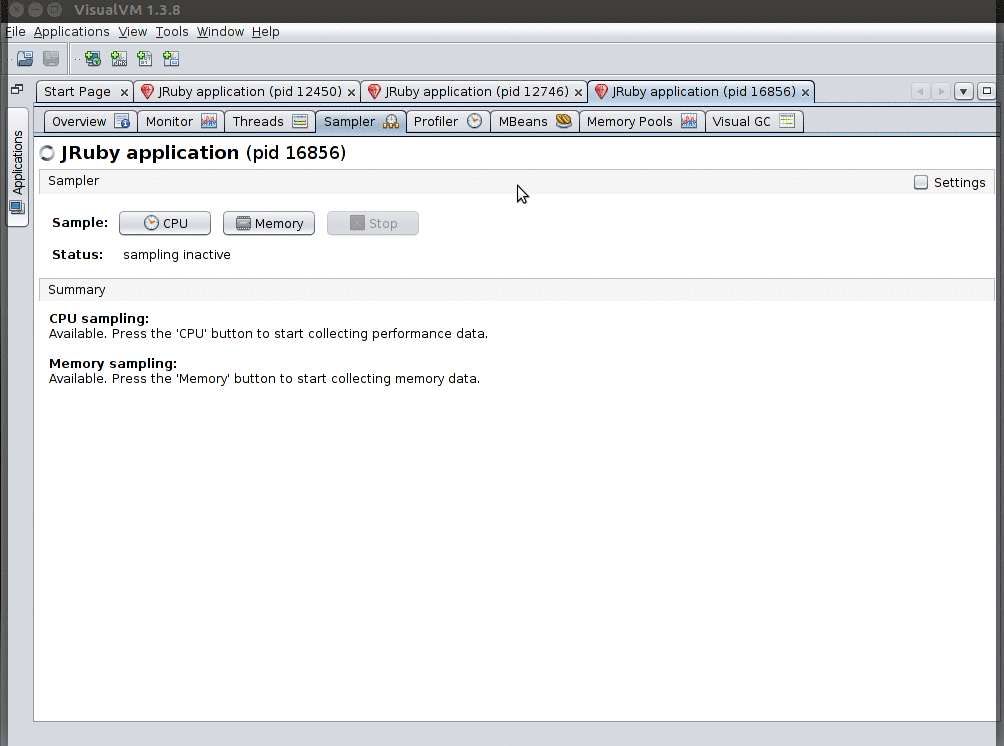Click the Add Application Snapshot toolbar icon
Image resolution: width=1004 pixels, height=746 pixels.
(171, 59)
